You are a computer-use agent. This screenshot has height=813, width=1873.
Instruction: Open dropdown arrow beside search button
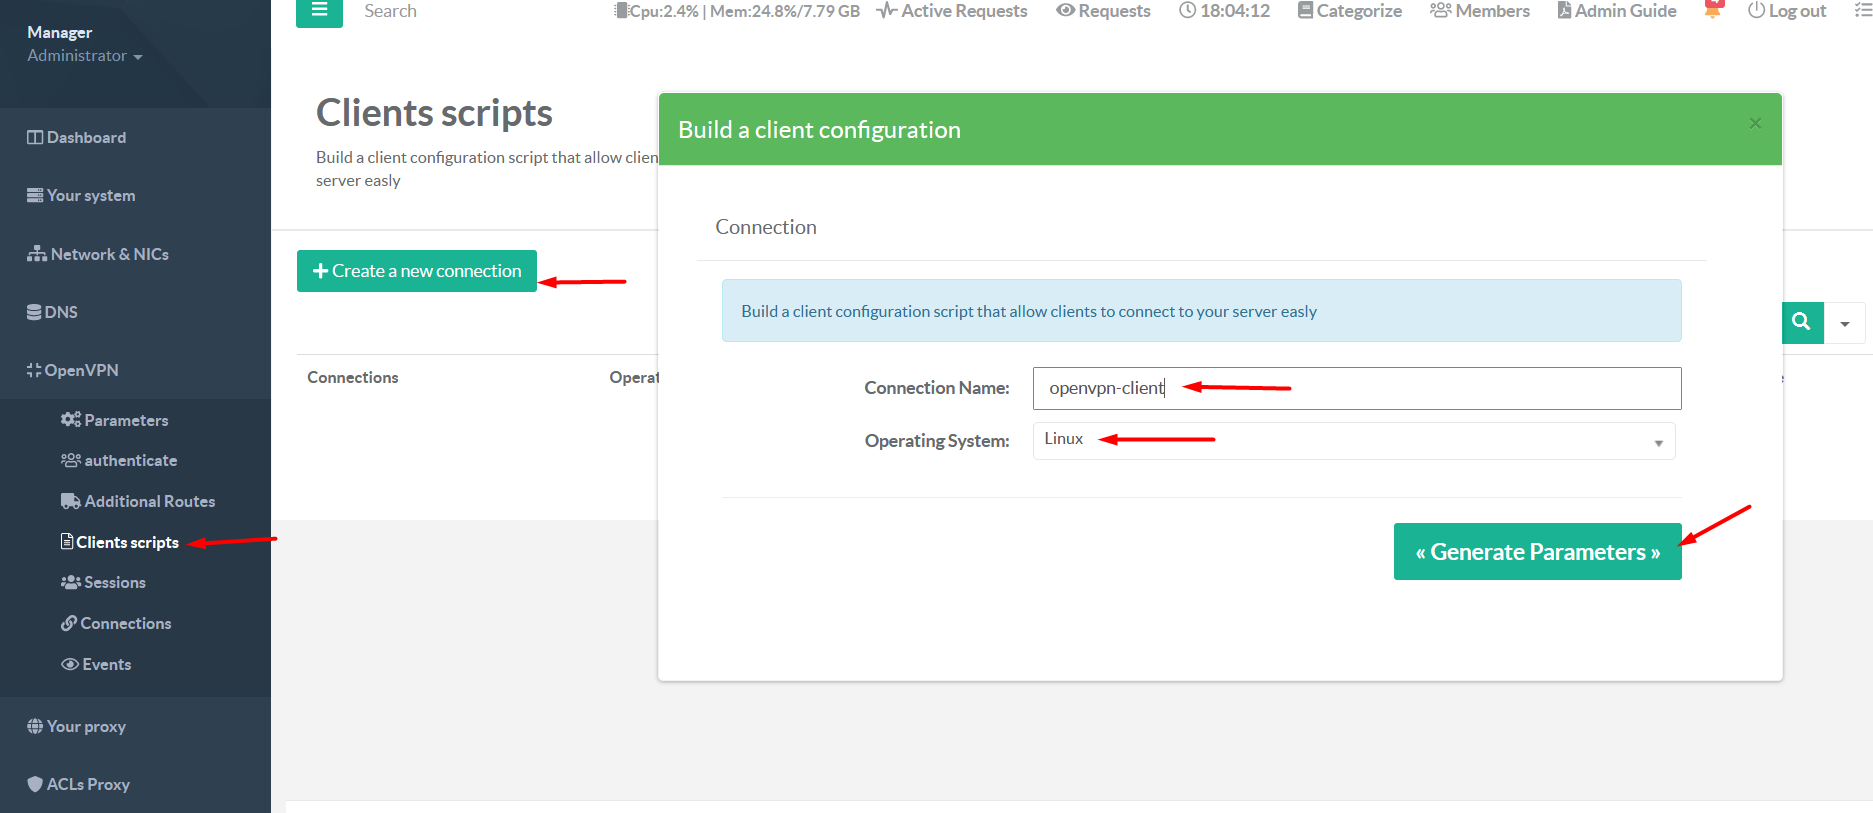(1844, 323)
